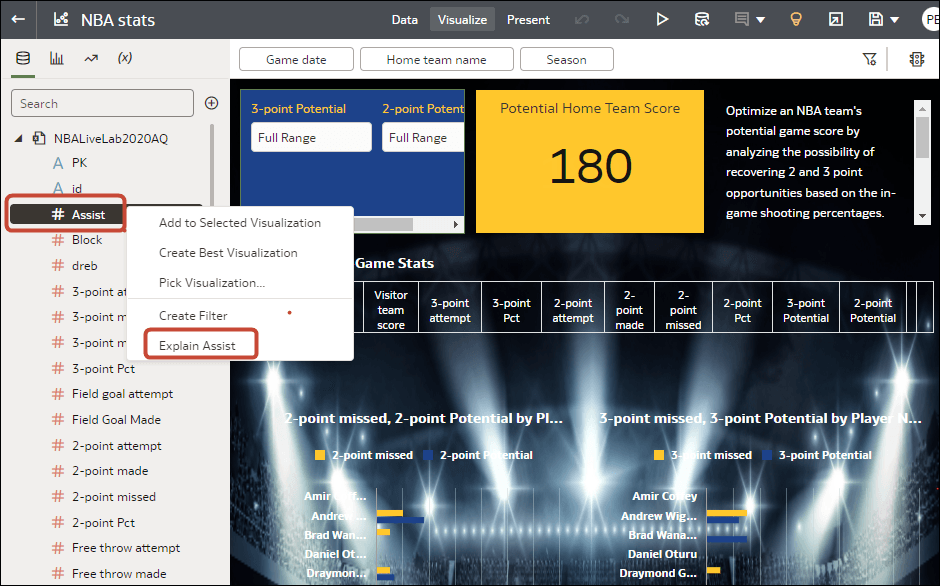This screenshot has width=940, height=586.
Task: Open the Calculations (x) tab
Action: (x=125, y=58)
